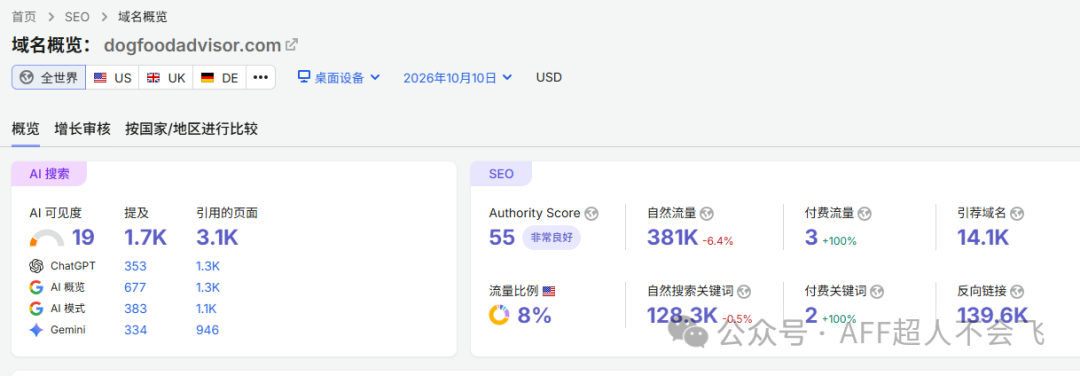
Task: Open Gemini mentions 334
Action: pos(136,330)
